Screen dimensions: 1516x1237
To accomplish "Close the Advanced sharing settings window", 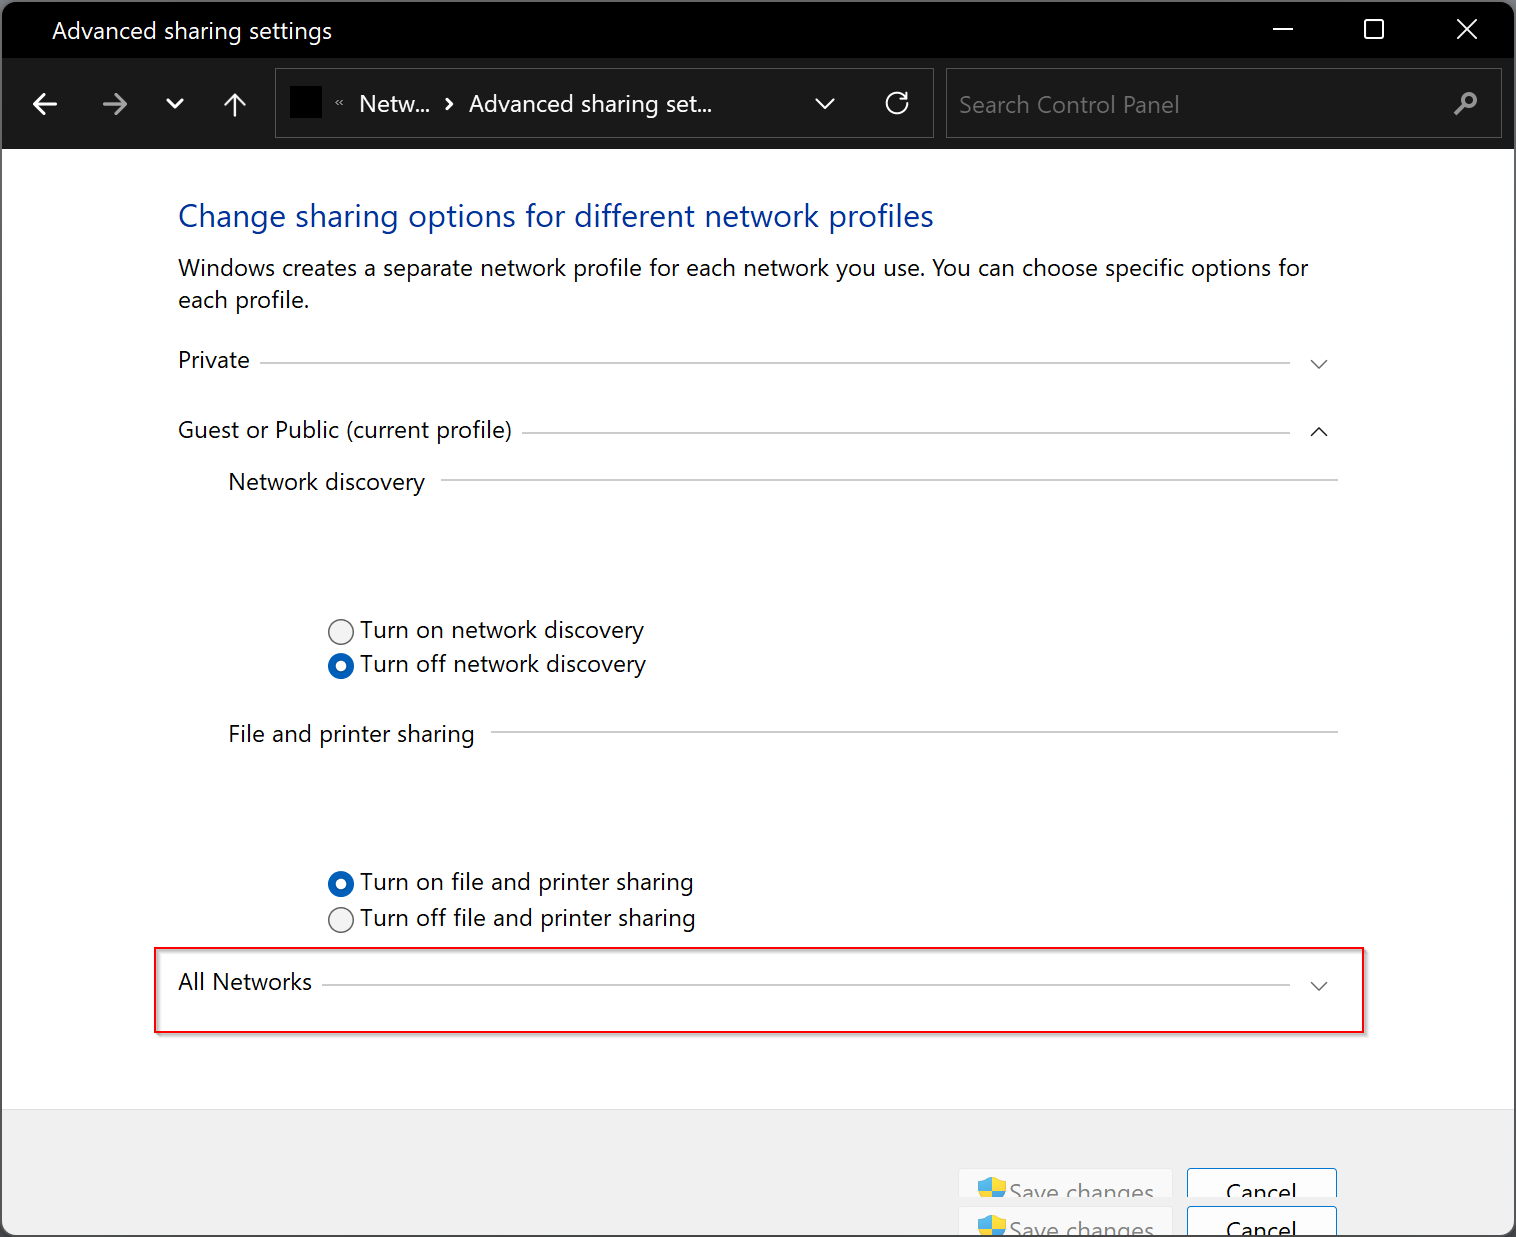I will click(x=1467, y=30).
